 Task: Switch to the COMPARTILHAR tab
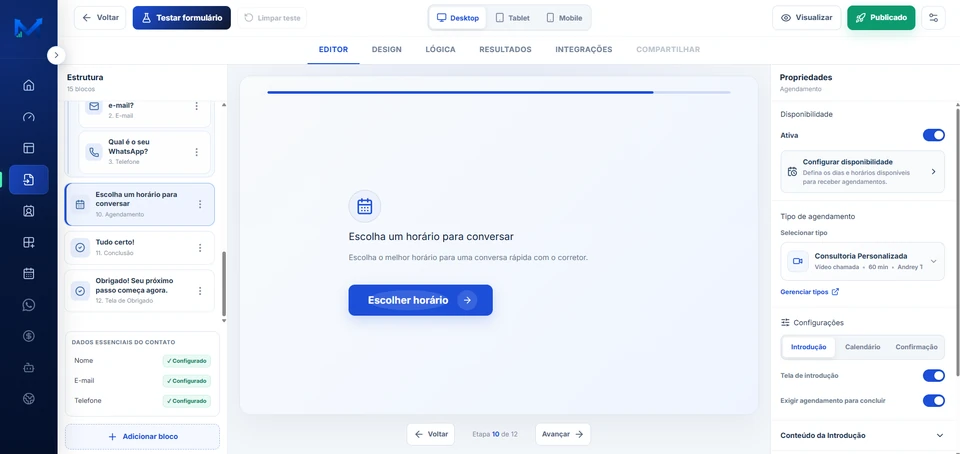tap(668, 50)
